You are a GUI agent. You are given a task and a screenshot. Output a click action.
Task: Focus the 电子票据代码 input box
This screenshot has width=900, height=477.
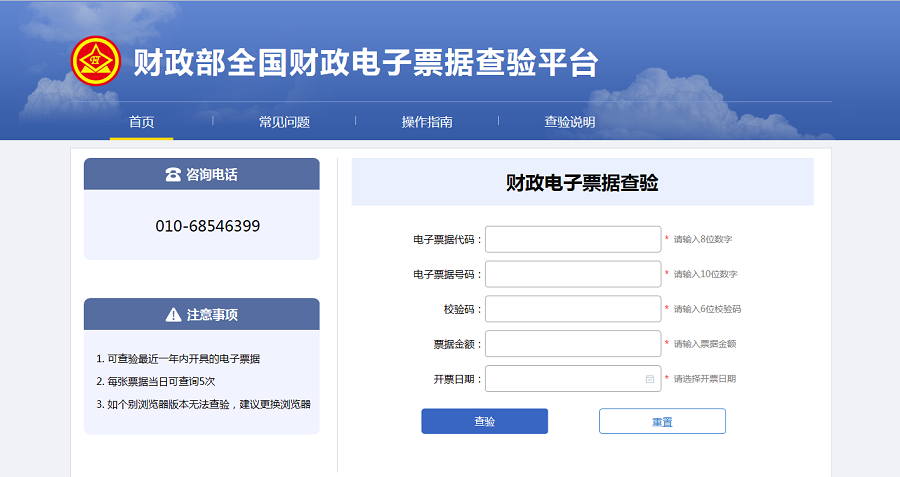(572, 239)
